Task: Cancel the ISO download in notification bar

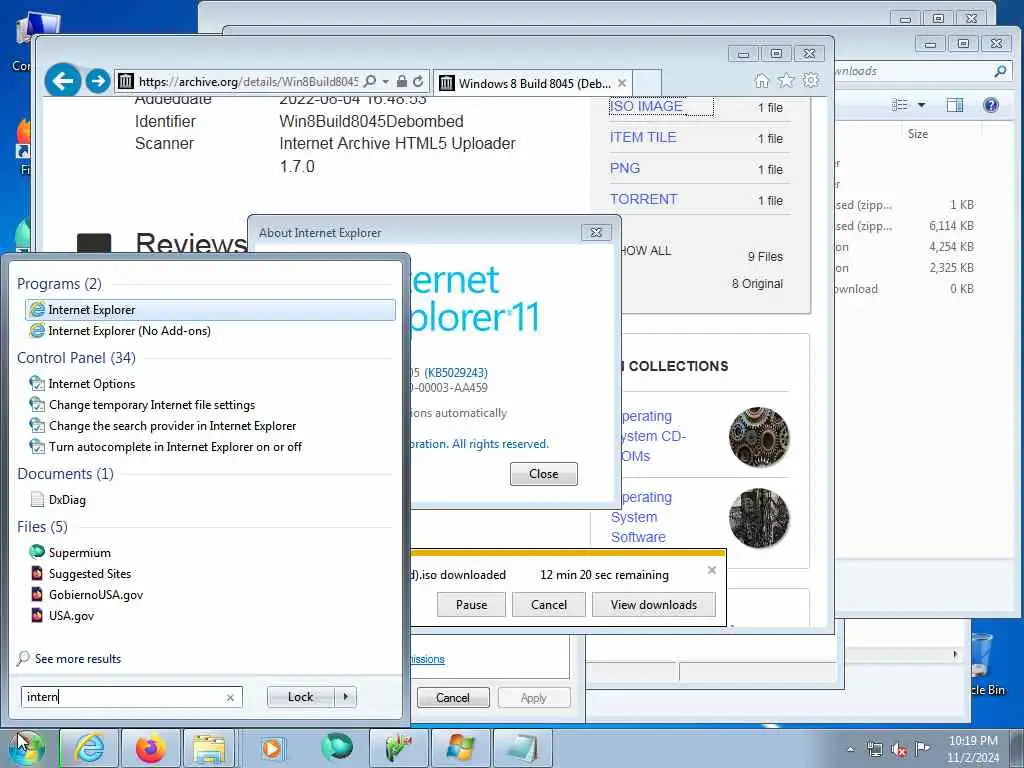Action: point(549,605)
